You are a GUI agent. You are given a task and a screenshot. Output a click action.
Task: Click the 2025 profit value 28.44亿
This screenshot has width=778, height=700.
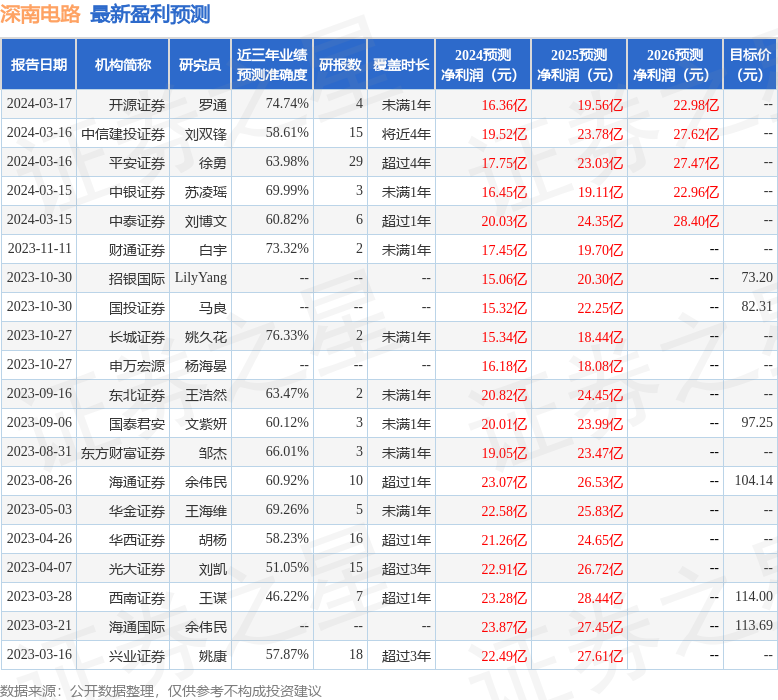(600, 598)
